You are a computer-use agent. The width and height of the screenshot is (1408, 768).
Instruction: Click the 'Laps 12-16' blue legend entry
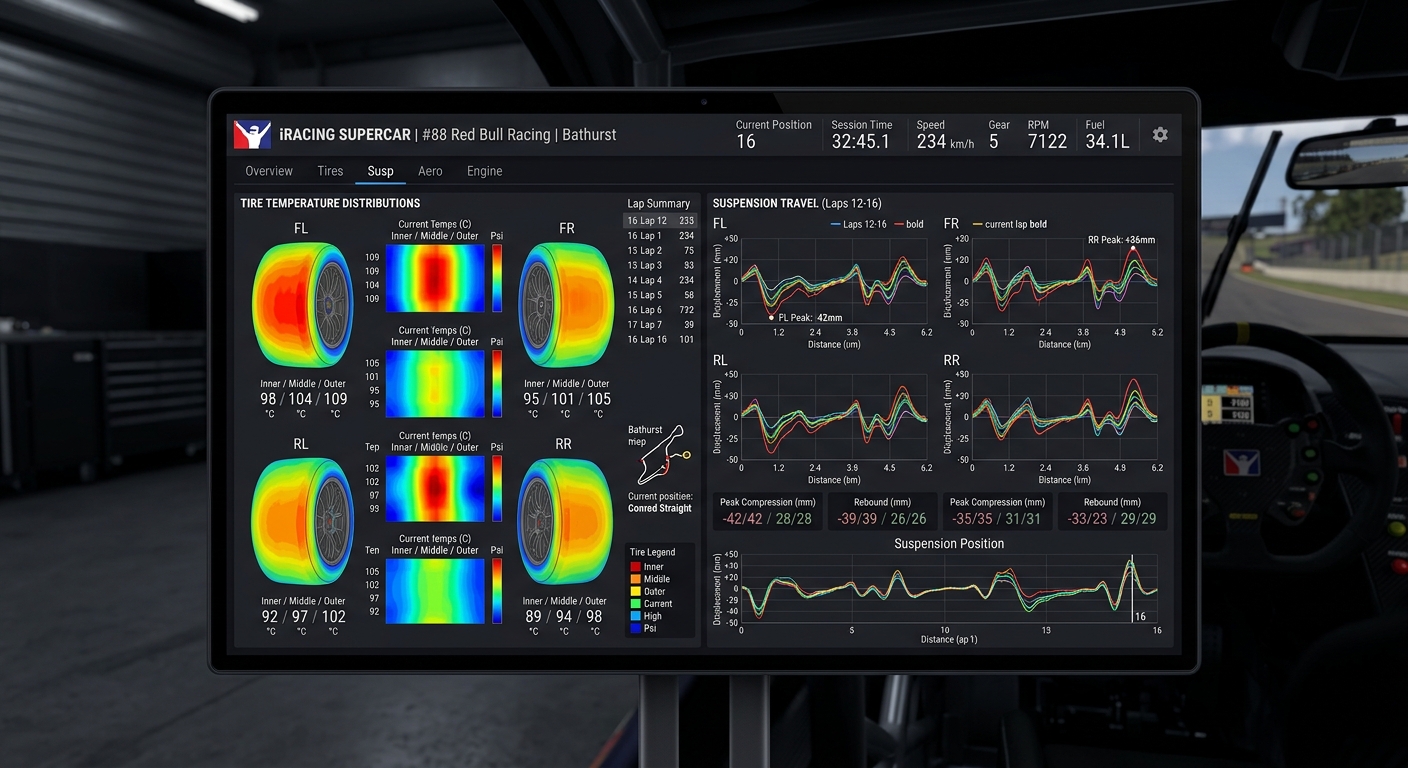(858, 224)
